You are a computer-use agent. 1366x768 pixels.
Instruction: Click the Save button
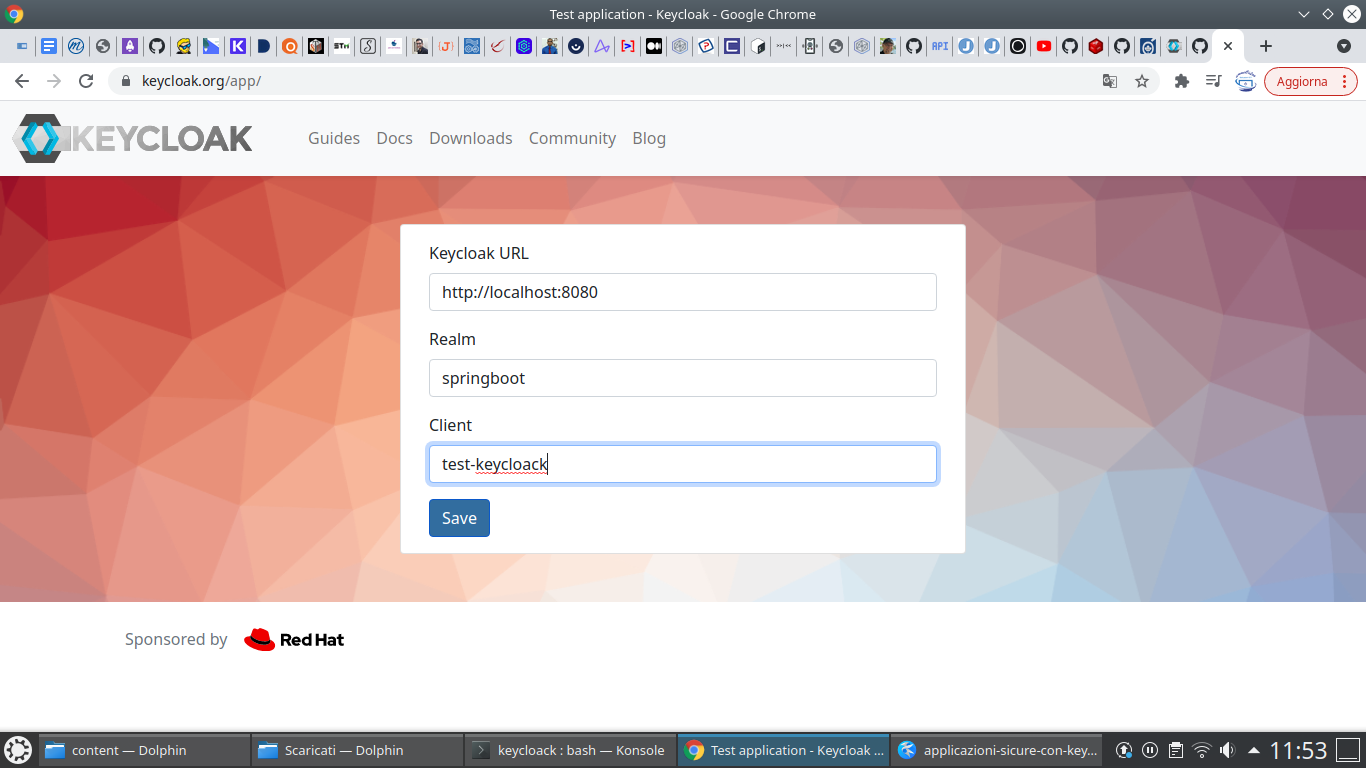coord(459,518)
